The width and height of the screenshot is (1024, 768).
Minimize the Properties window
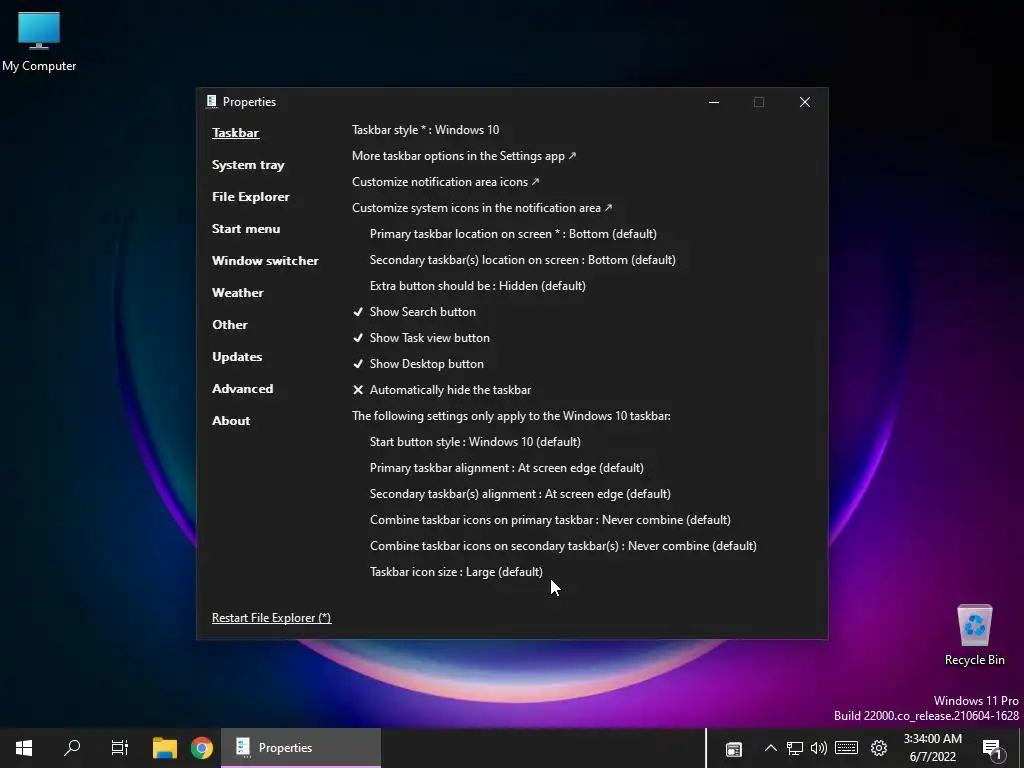(714, 102)
